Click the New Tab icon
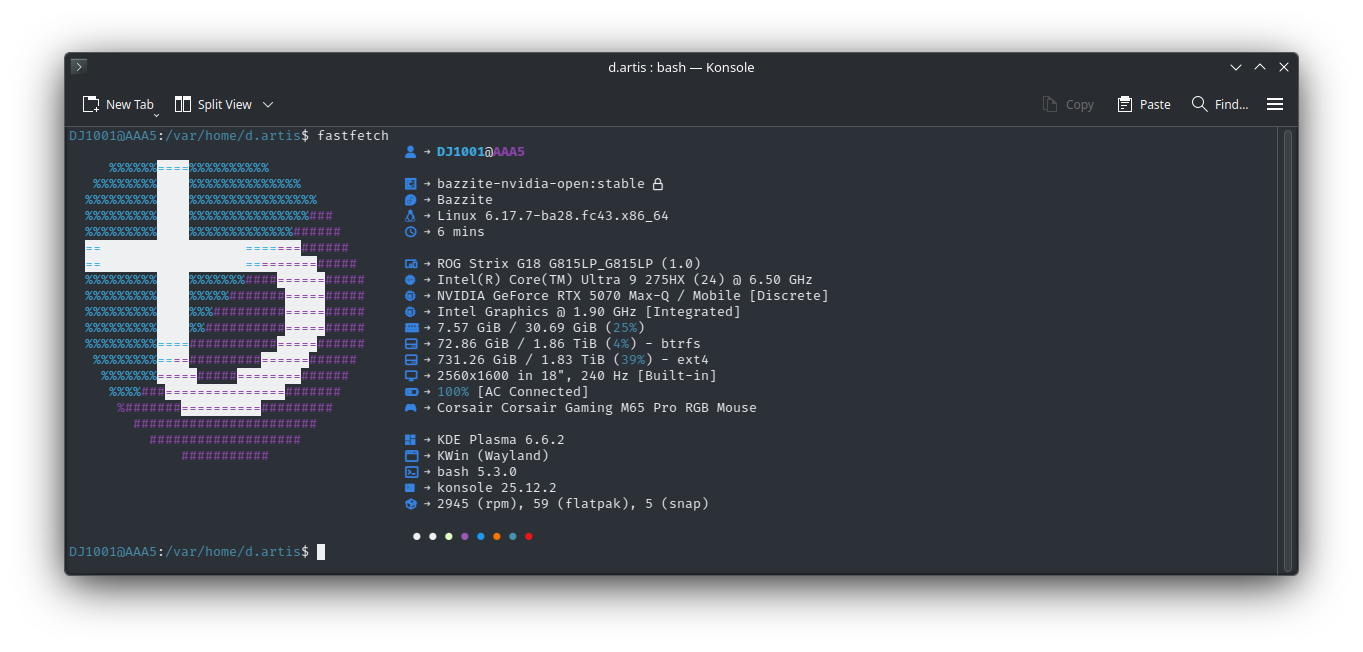 pos(89,104)
